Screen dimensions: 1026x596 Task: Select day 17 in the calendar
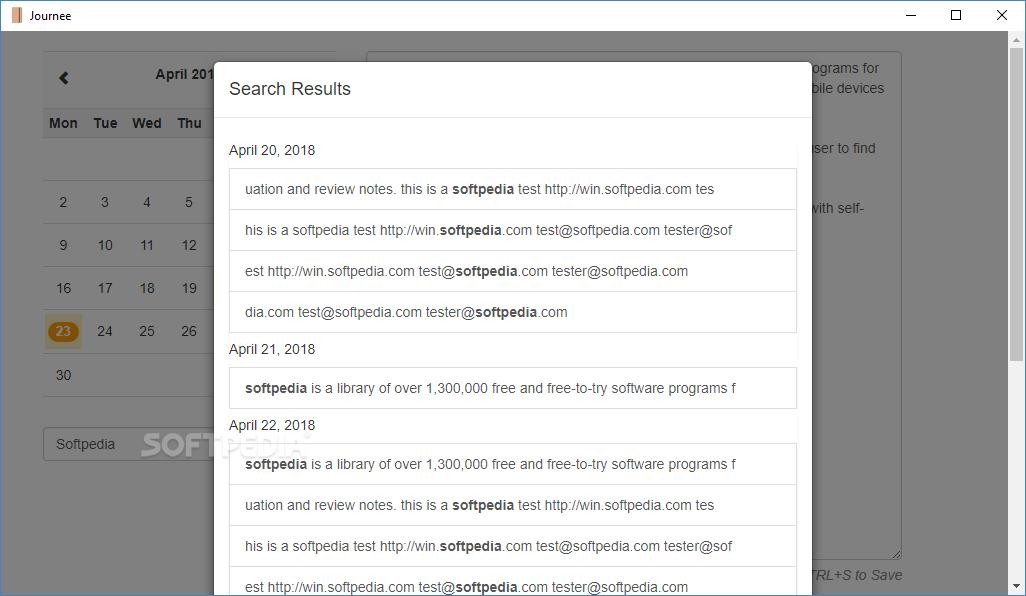pyautogui.click(x=105, y=289)
